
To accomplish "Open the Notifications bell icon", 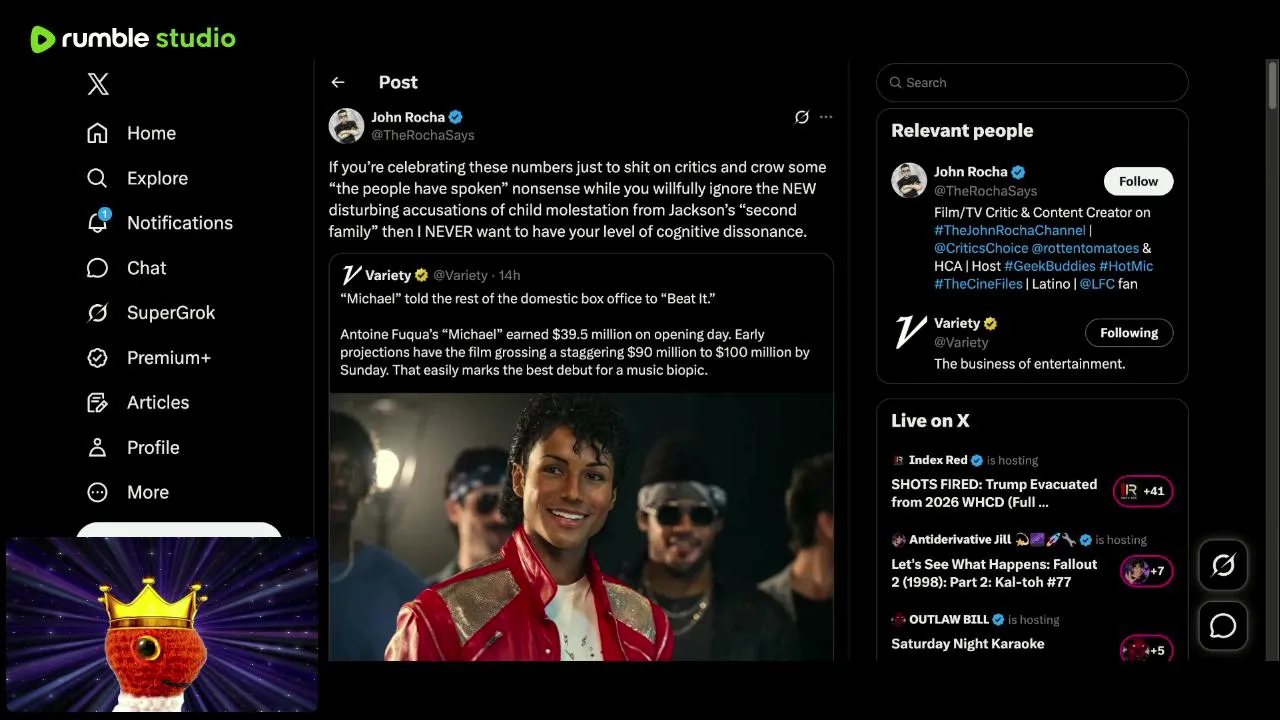I will [97, 223].
